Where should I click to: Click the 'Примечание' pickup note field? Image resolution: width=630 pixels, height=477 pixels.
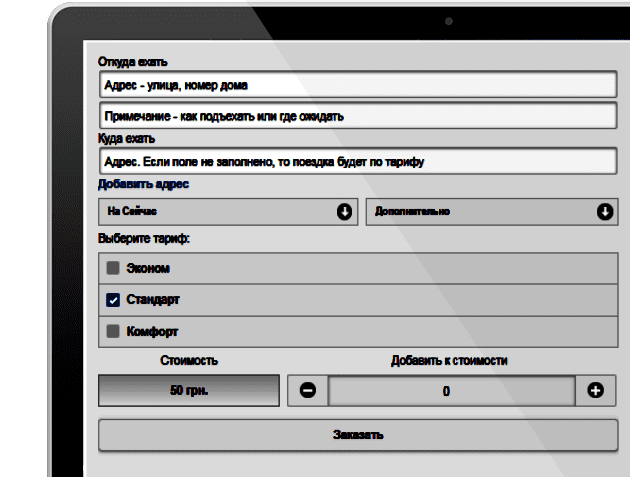coord(358,115)
